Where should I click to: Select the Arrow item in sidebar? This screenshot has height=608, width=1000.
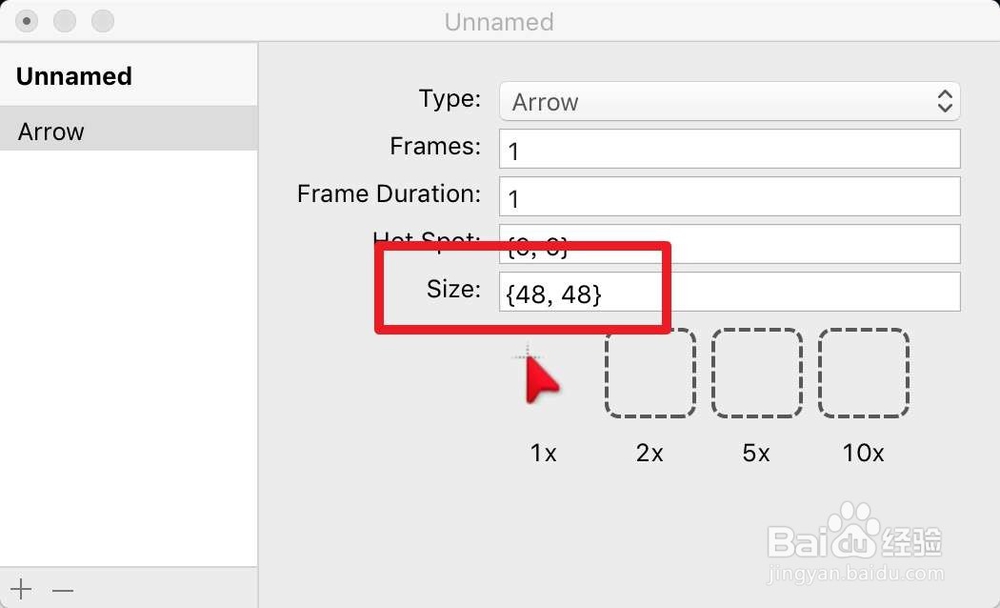point(128,131)
